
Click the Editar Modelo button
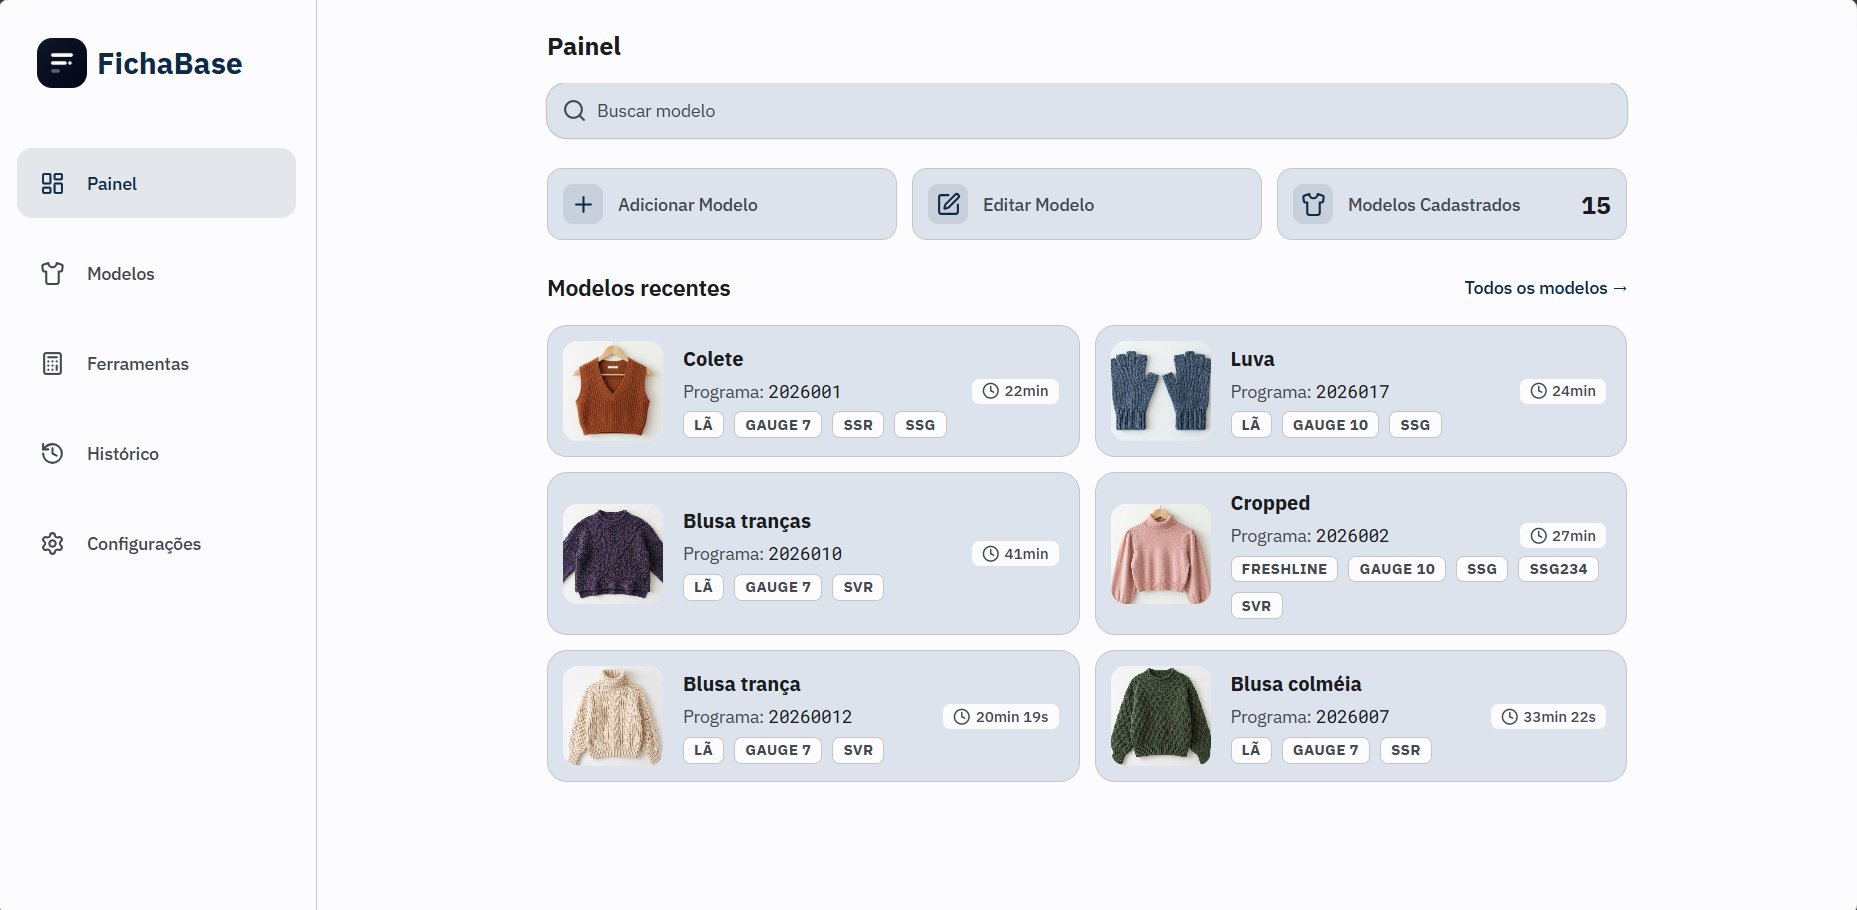pos(1087,204)
